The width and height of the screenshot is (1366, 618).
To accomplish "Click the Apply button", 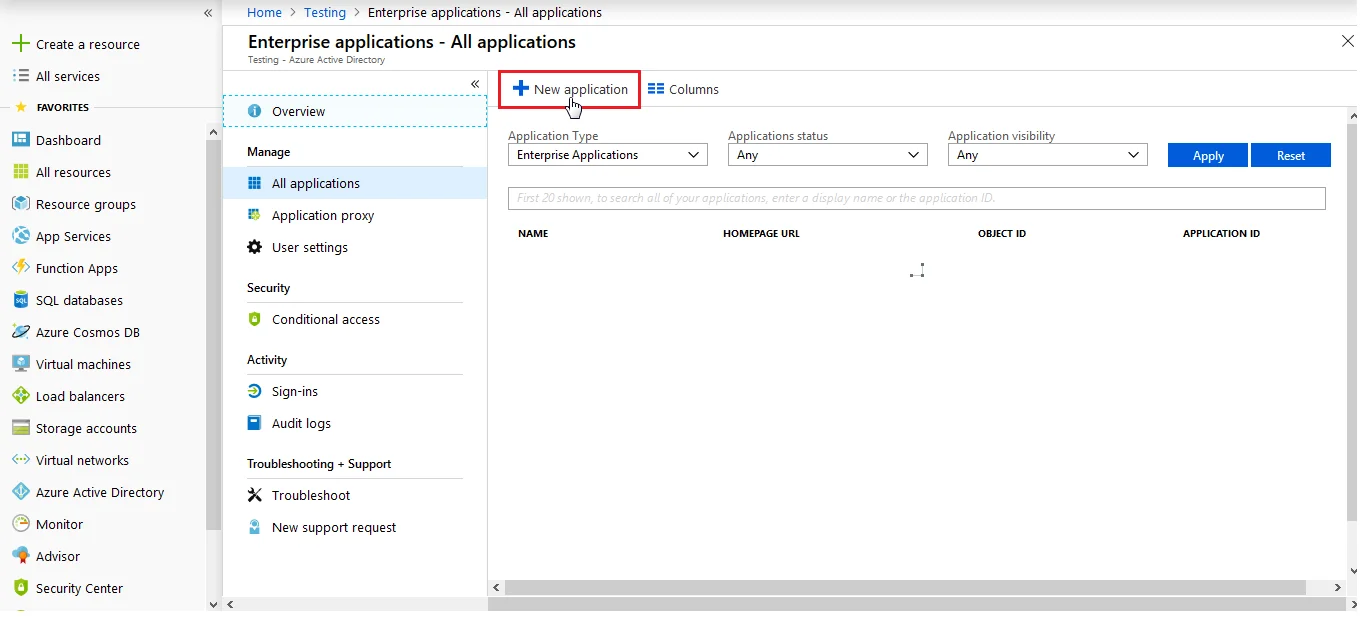I will point(1206,155).
